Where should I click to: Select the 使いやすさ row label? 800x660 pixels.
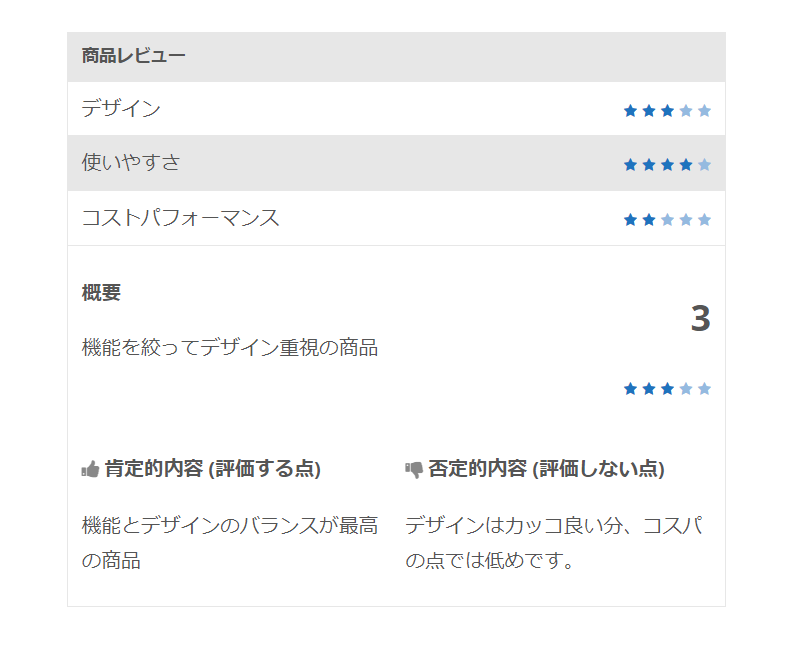131,163
